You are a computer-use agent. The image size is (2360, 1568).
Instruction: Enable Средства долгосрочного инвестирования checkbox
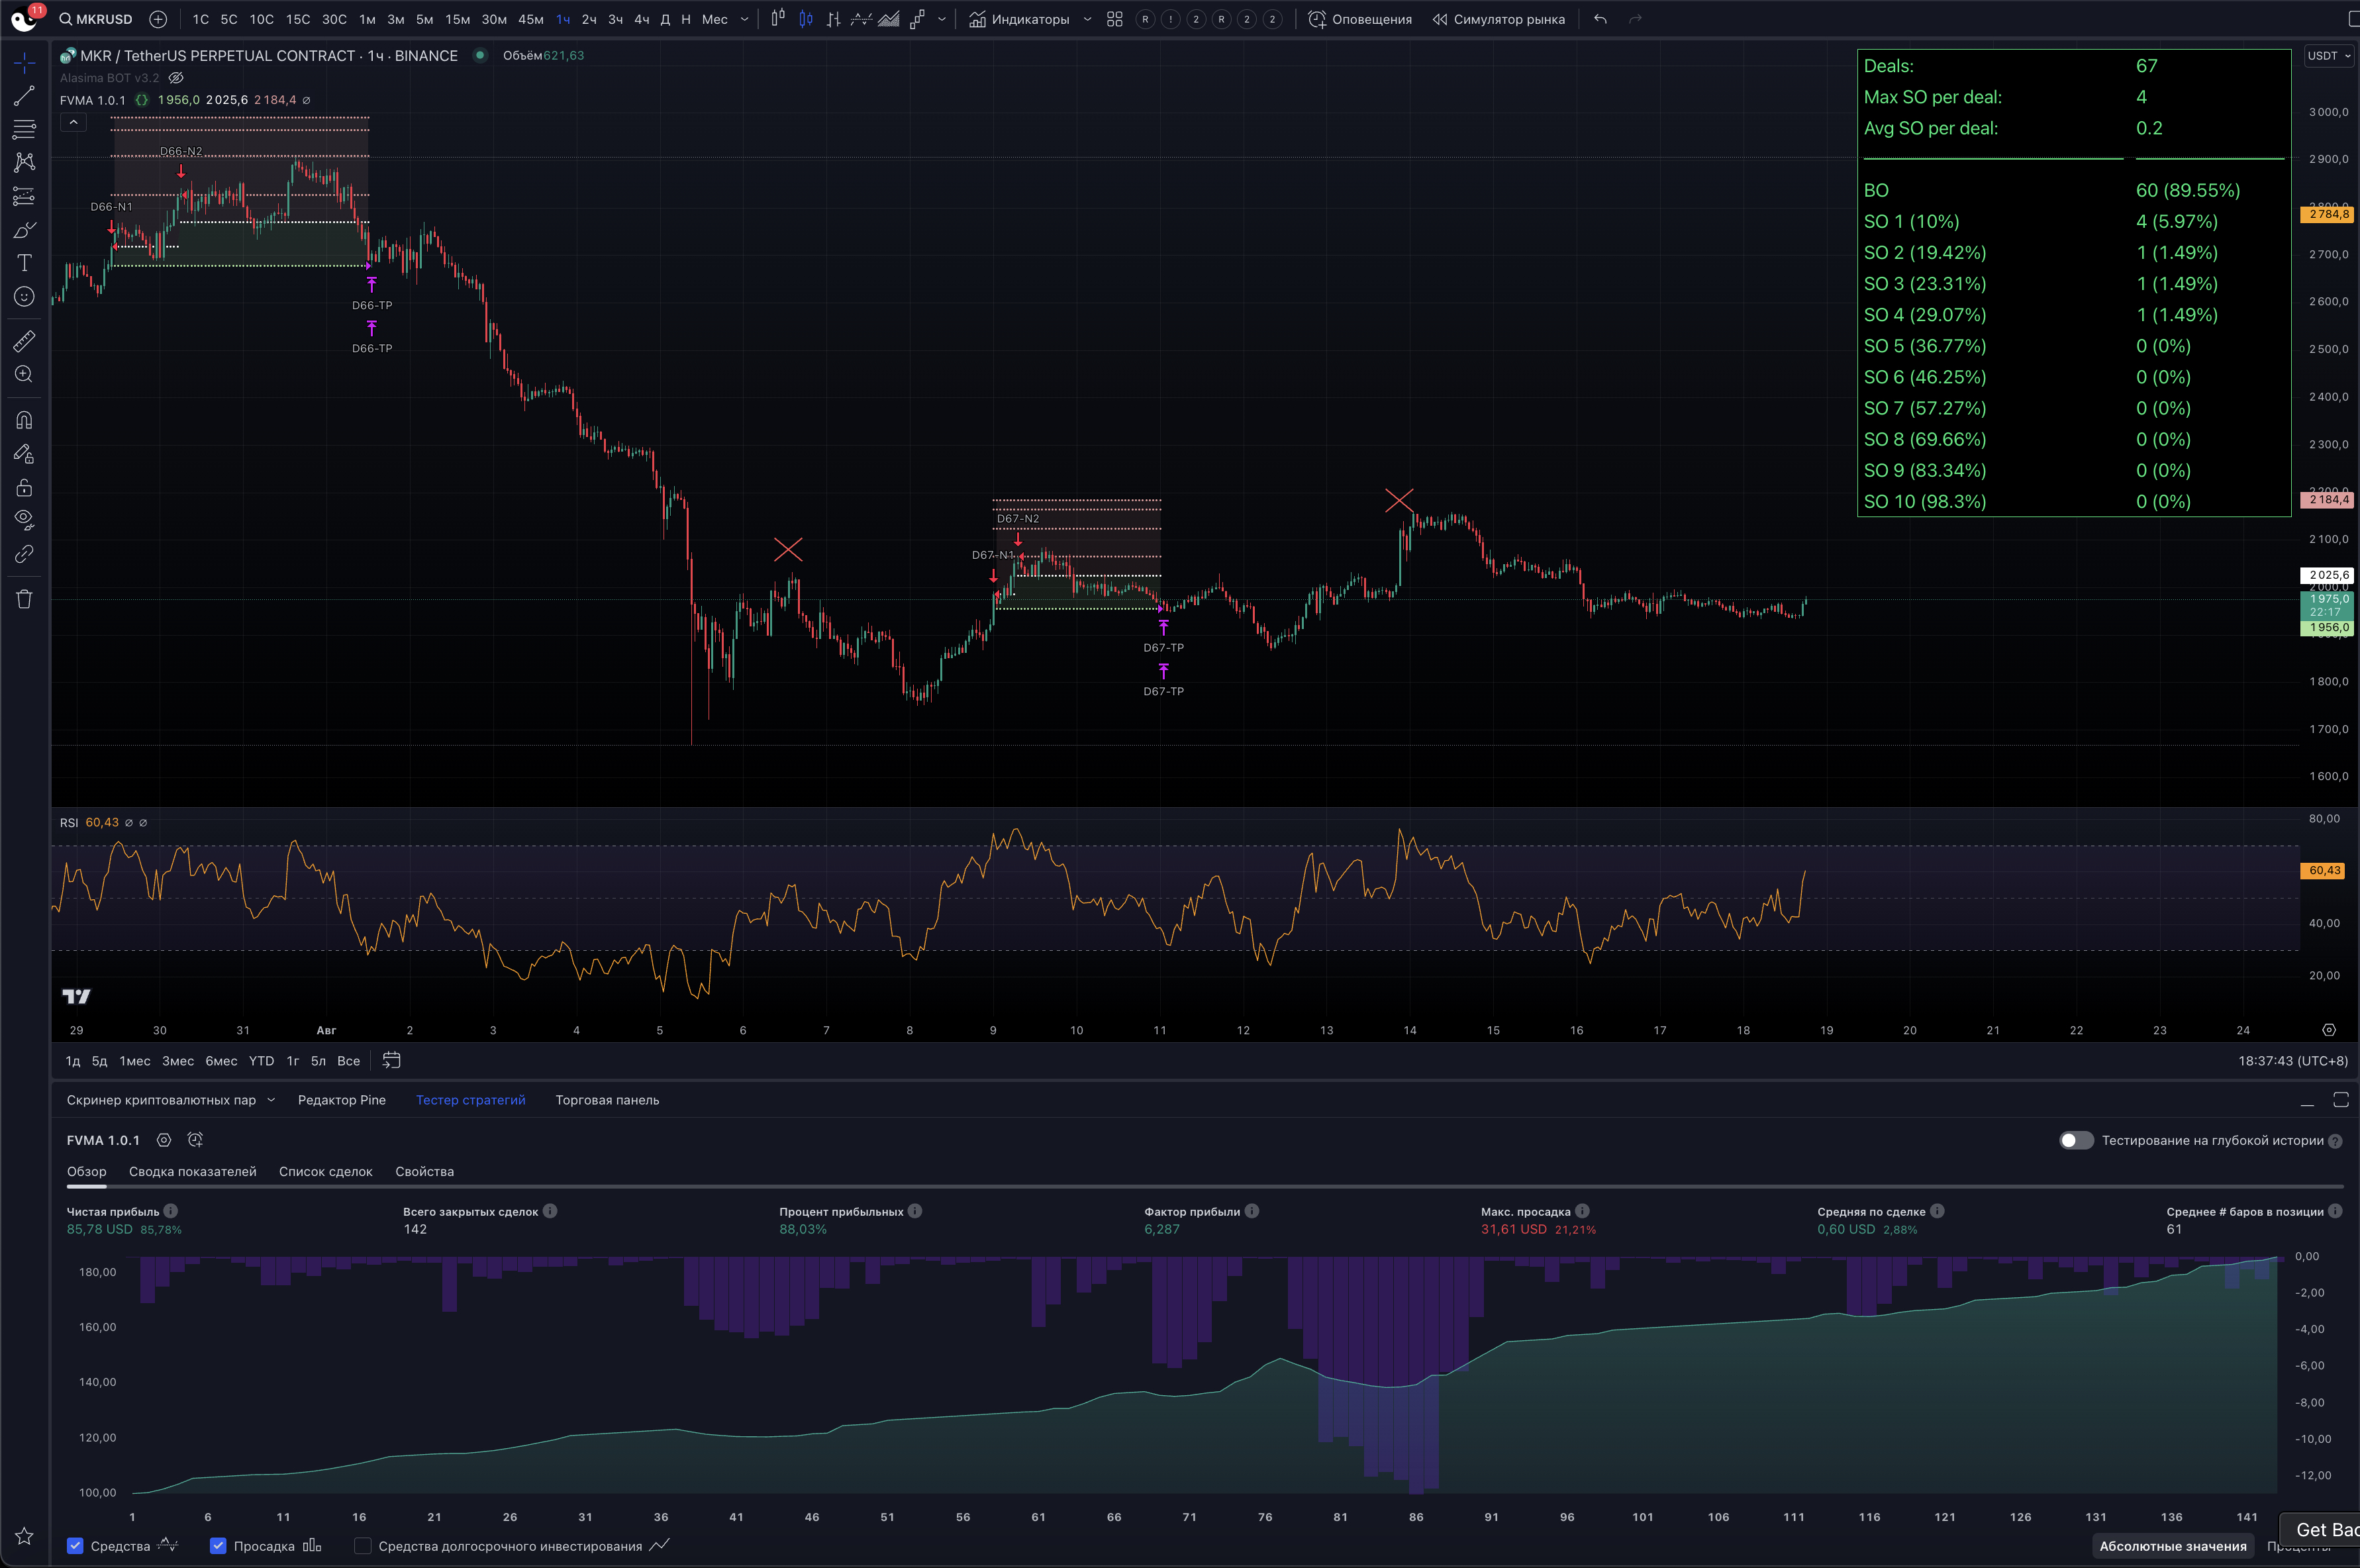coord(363,1546)
